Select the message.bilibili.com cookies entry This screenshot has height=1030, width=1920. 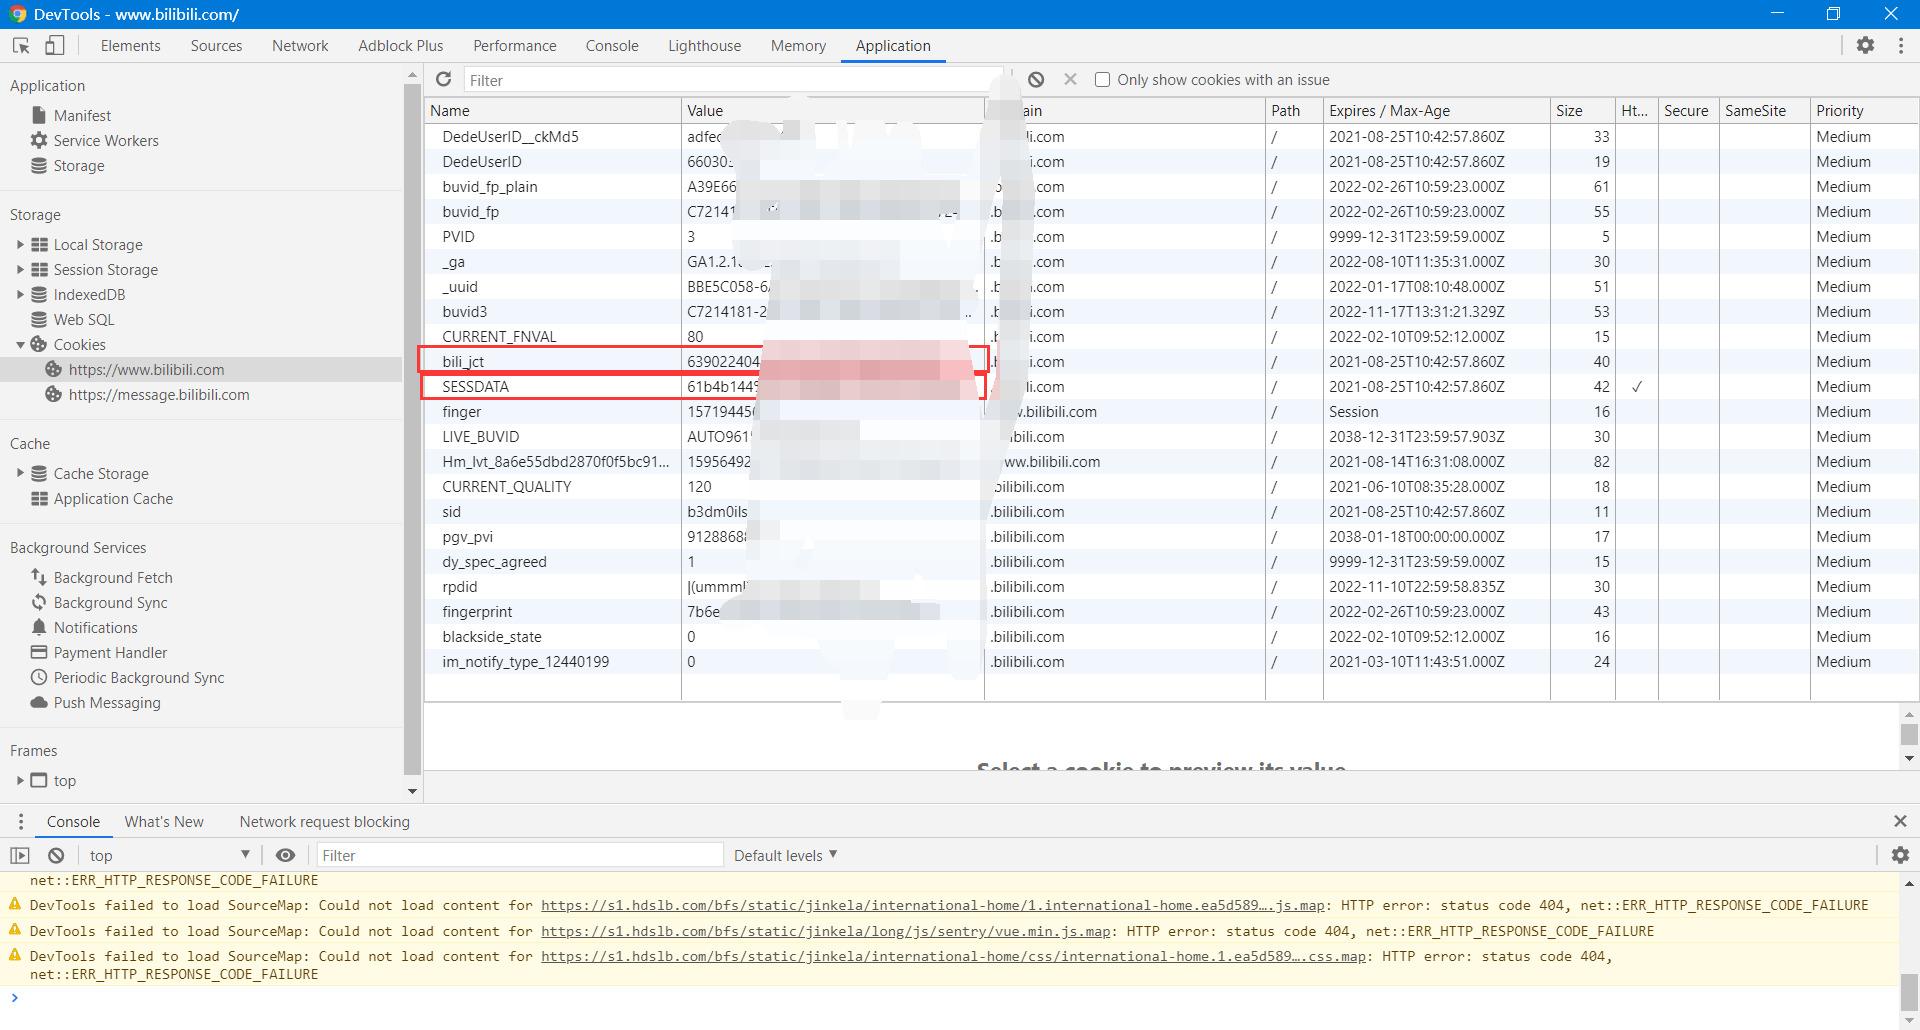click(159, 394)
